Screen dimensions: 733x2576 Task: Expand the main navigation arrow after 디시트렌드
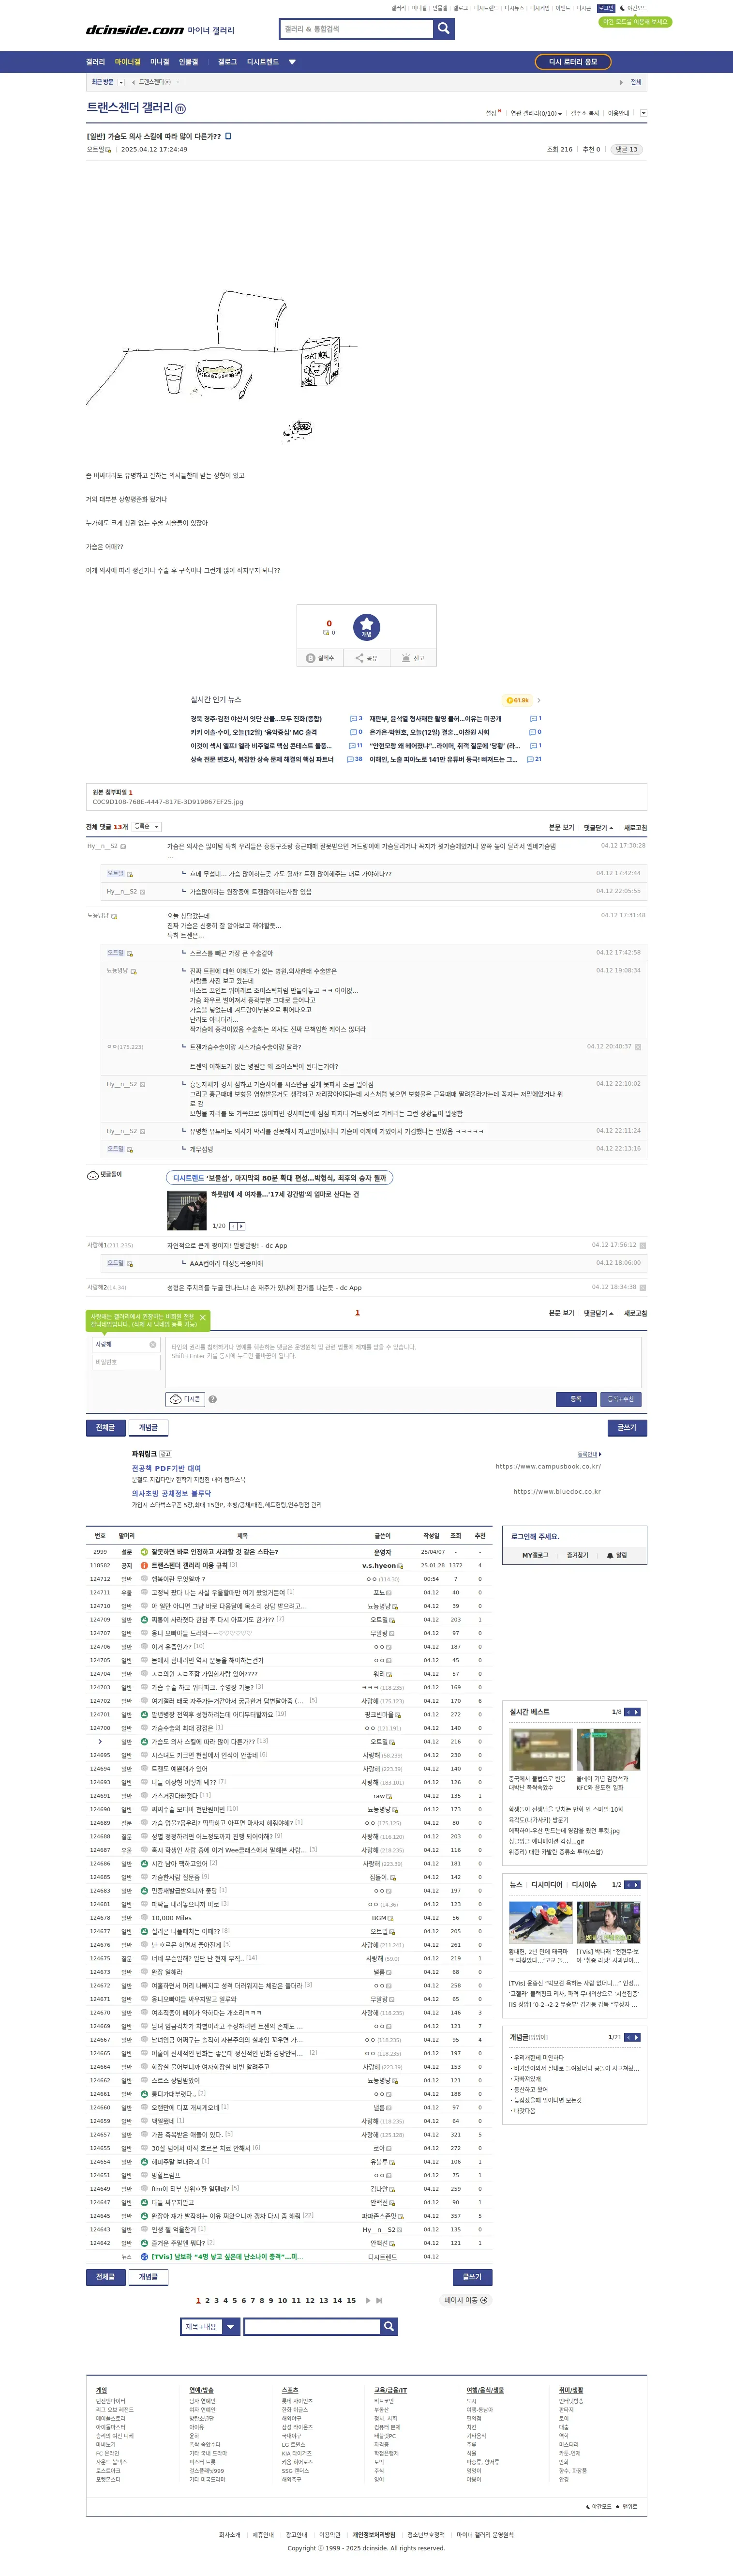[x=292, y=62]
